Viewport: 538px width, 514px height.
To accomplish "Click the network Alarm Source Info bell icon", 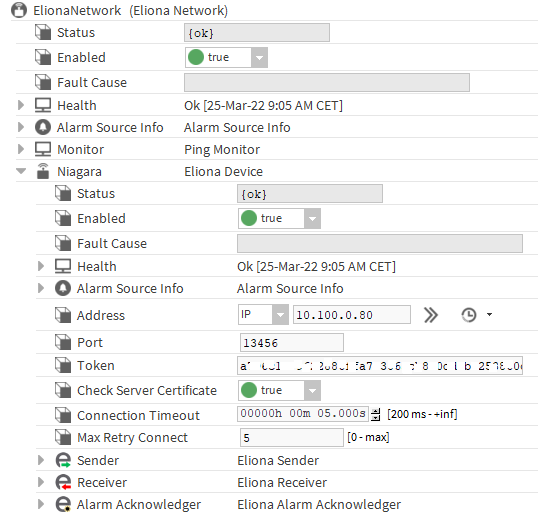I will click(x=43, y=127).
